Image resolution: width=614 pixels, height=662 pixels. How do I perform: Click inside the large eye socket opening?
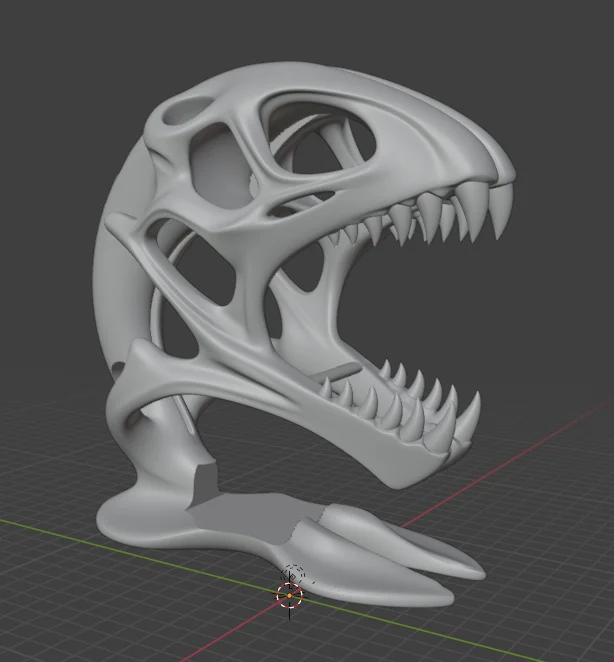pyautogui.click(x=321, y=139)
